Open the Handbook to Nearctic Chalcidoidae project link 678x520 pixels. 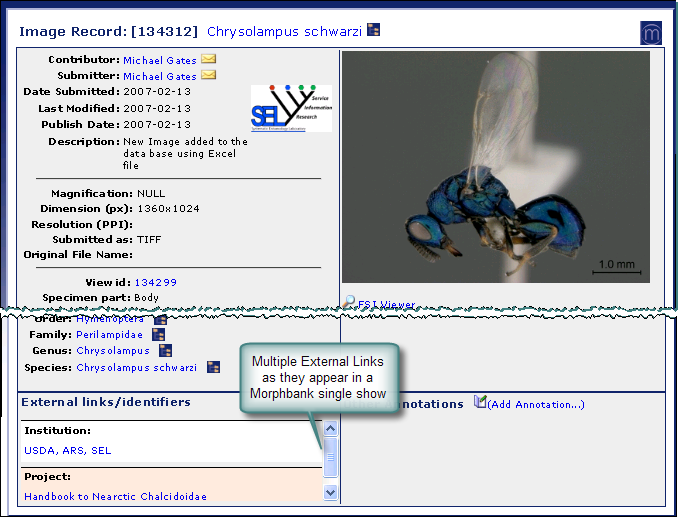click(x=115, y=496)
